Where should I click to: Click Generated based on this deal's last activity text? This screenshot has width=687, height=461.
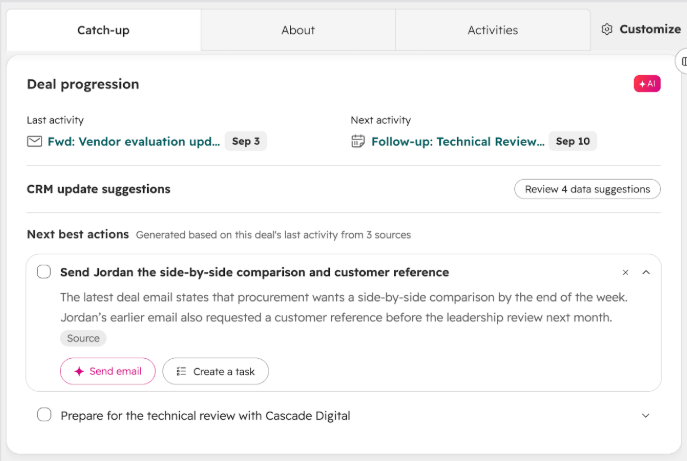(273, 235)
